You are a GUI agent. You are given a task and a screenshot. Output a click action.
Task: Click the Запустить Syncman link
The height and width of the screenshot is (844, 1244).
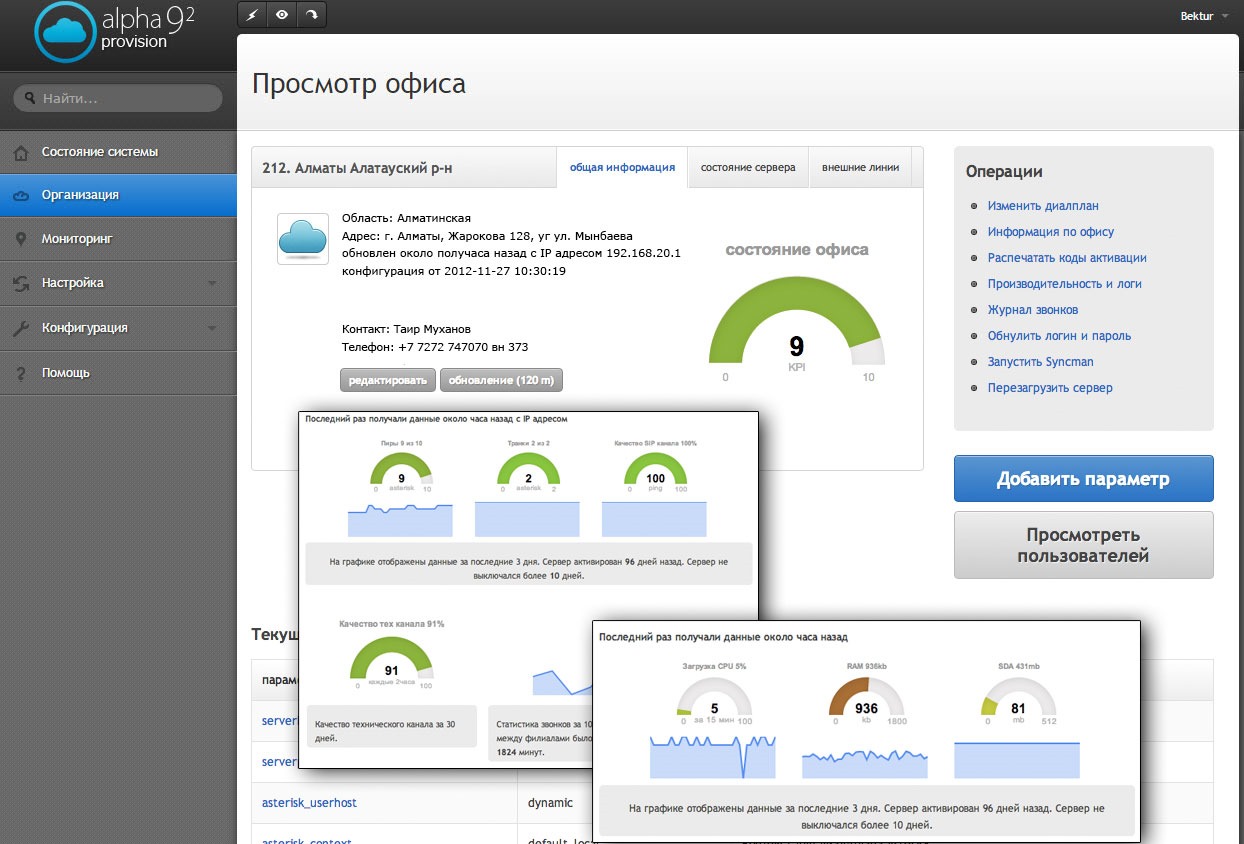click(1041, 362)
